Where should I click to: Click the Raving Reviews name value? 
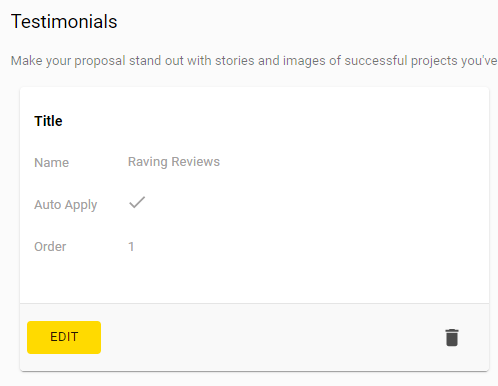[174, 162]
